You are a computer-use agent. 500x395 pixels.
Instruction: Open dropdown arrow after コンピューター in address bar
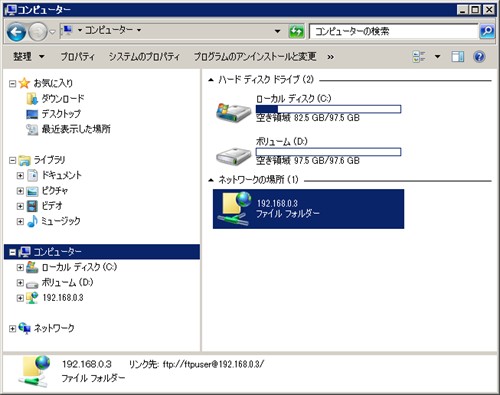139,30
